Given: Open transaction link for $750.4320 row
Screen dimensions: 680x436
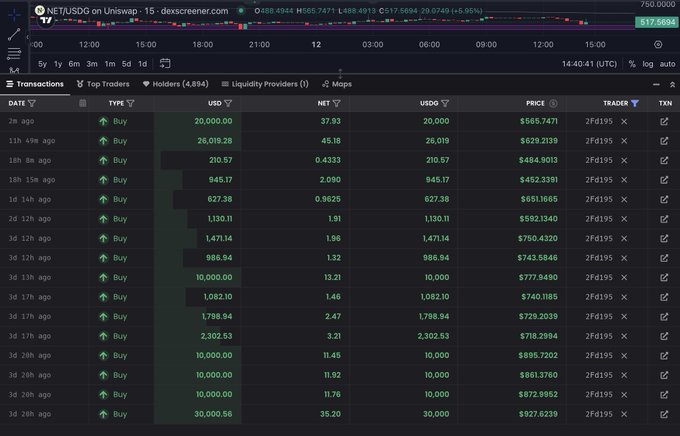Looking at the screenshot, I should tap(664, 239).
